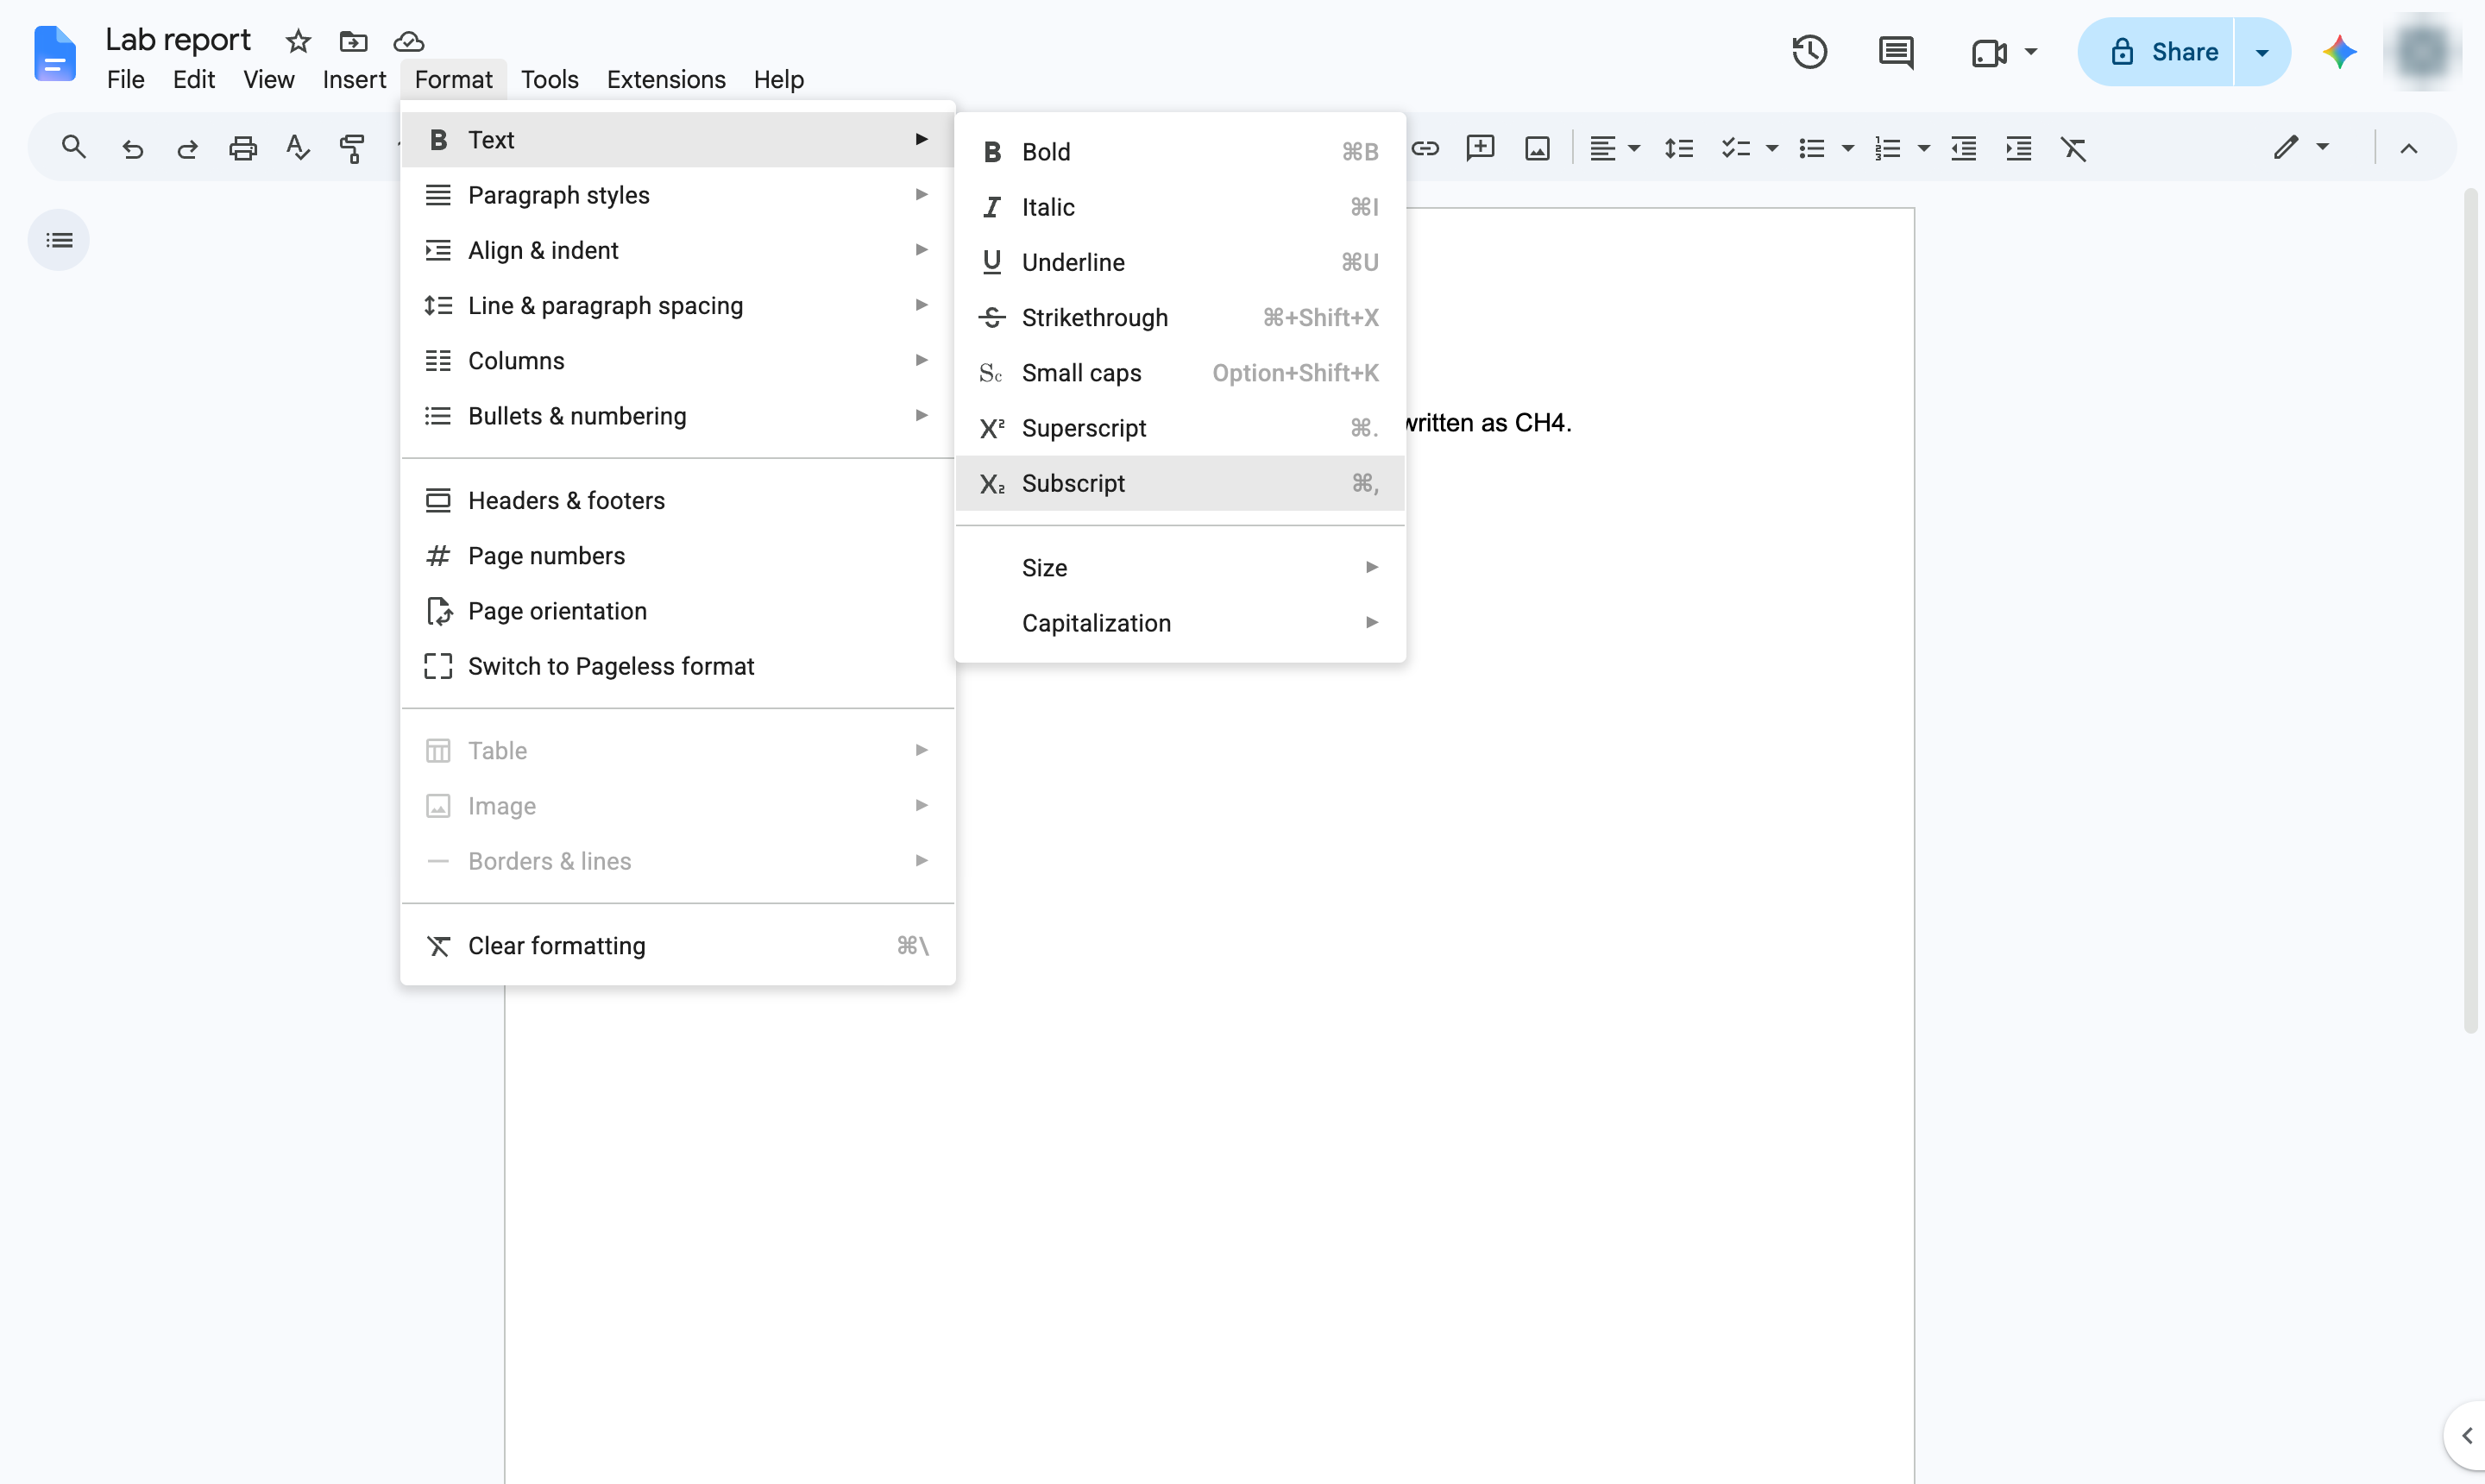Open the Share options dropdown arrow
Viewport: 2485px width, 1484px height.
point(2262,52)
